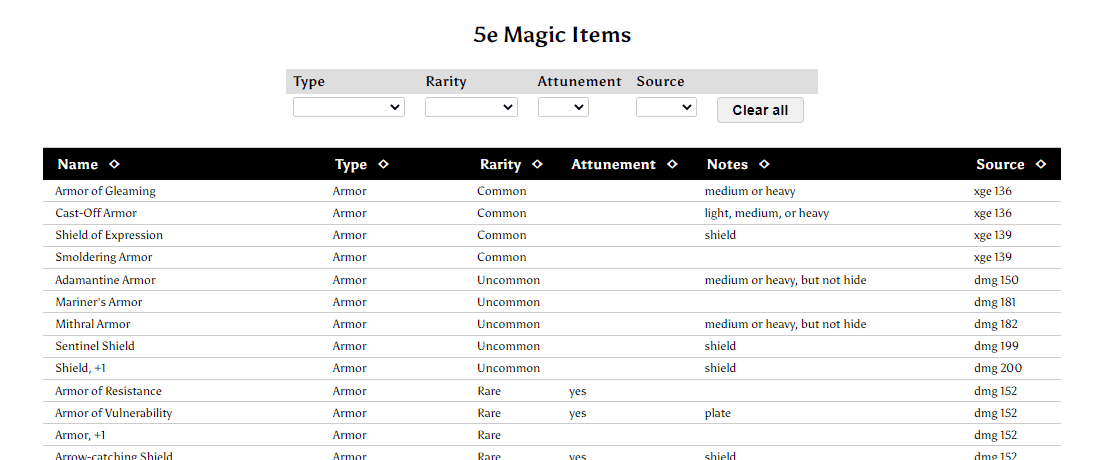This screenshot has width=1099, height=460.
Task: Click the Clear all button
Action: (x=760, y=110)
